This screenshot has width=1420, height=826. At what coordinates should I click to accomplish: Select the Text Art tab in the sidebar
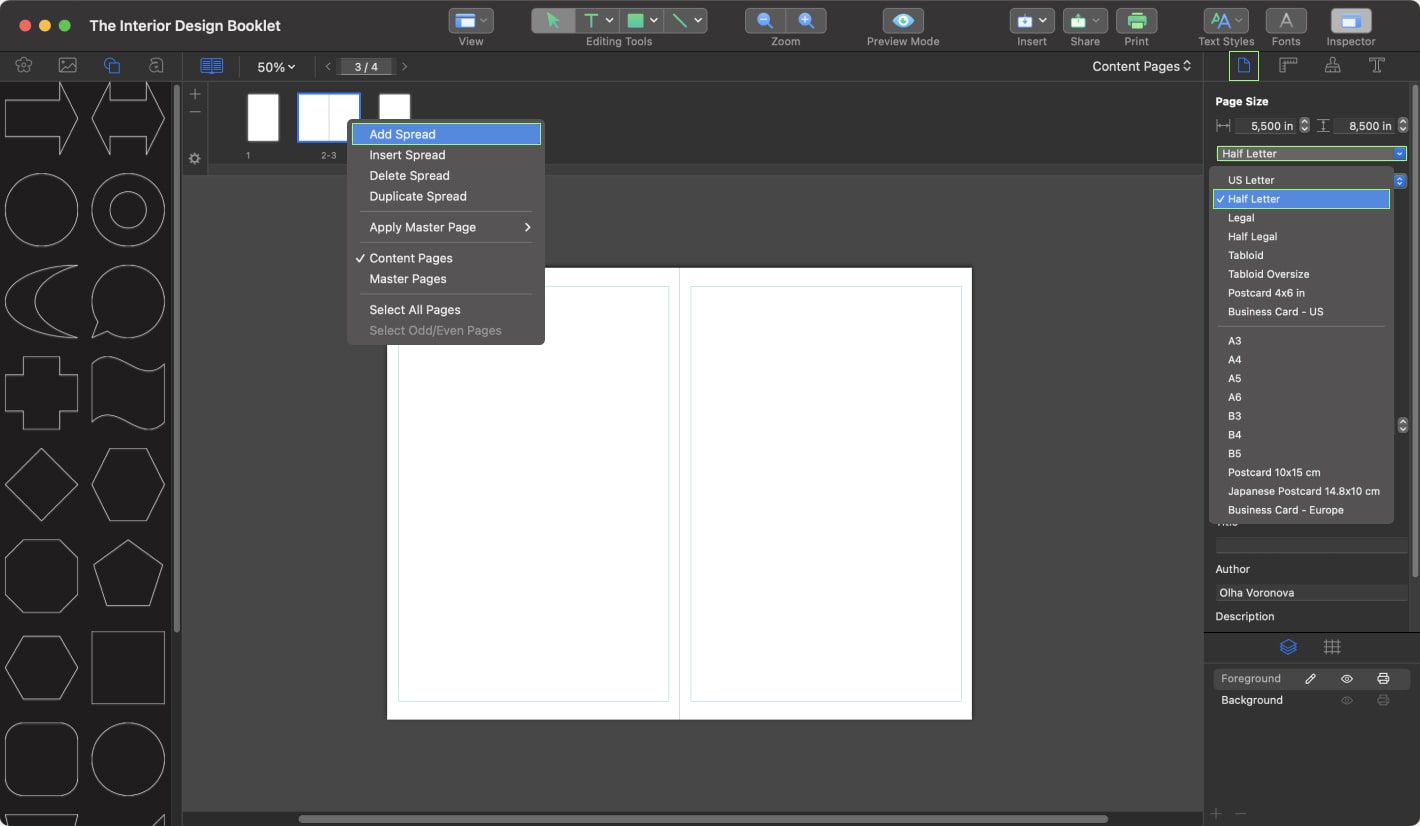click(156, 65)
